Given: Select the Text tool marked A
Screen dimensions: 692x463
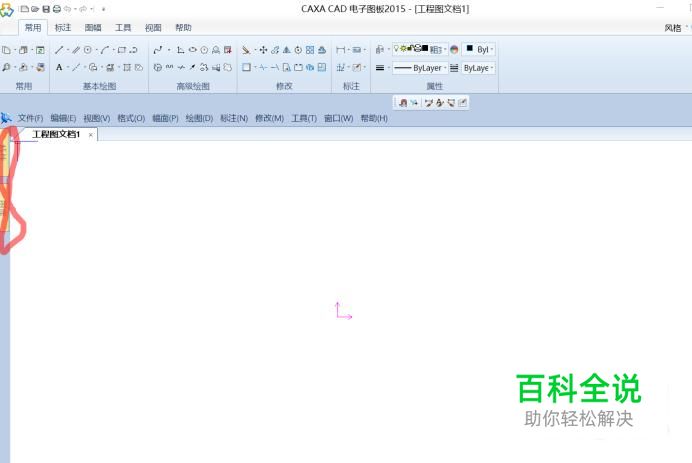Looking at the screenshot, I should tap(59, 68).
